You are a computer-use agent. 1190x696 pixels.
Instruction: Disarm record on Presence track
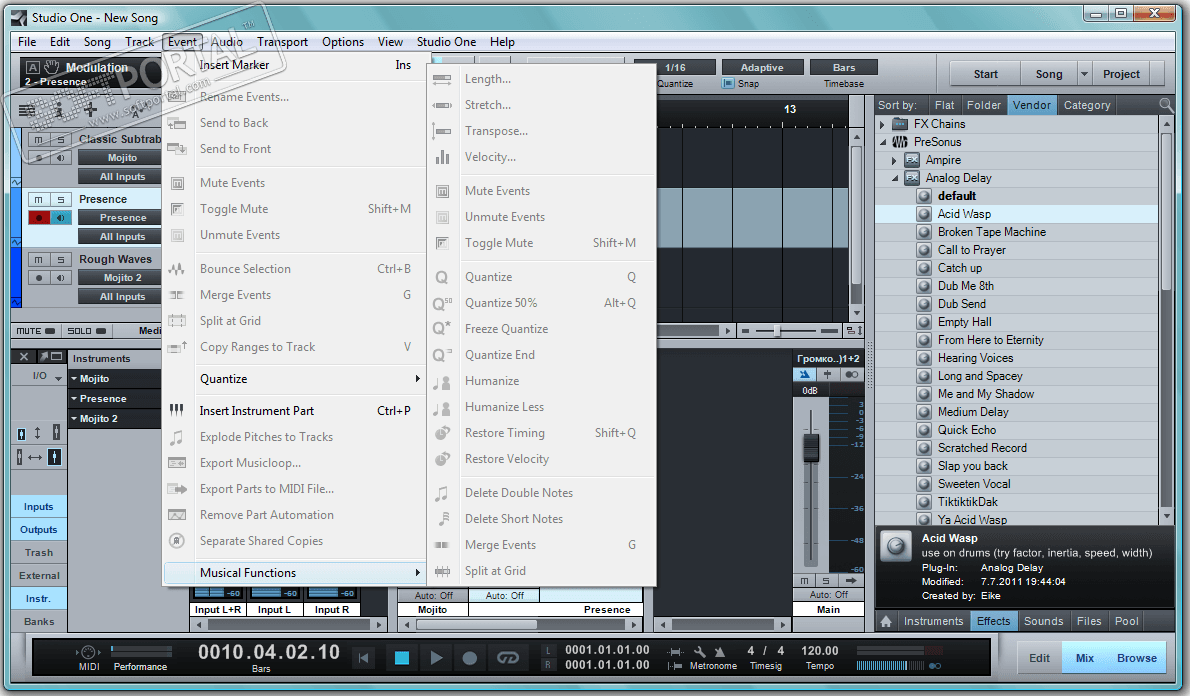pyautogui.click(x=39, y=218)
